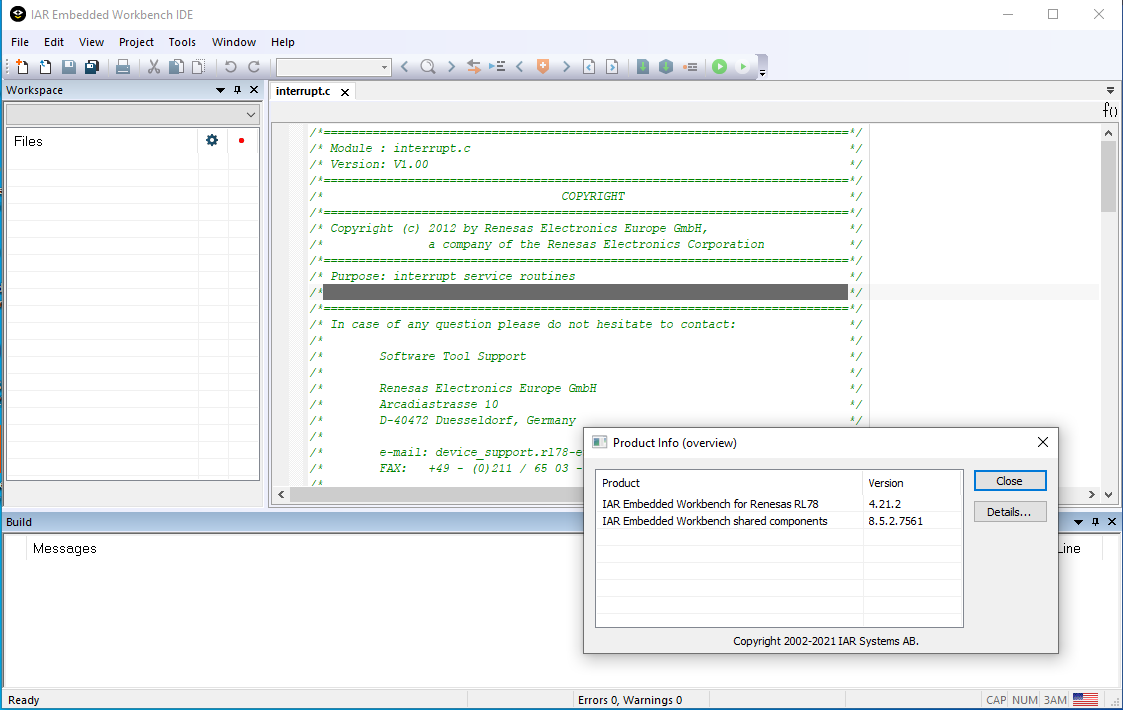Click the red dot column header
The height and width of the screenshot is (710, 1123).
[x=241, y=140]
